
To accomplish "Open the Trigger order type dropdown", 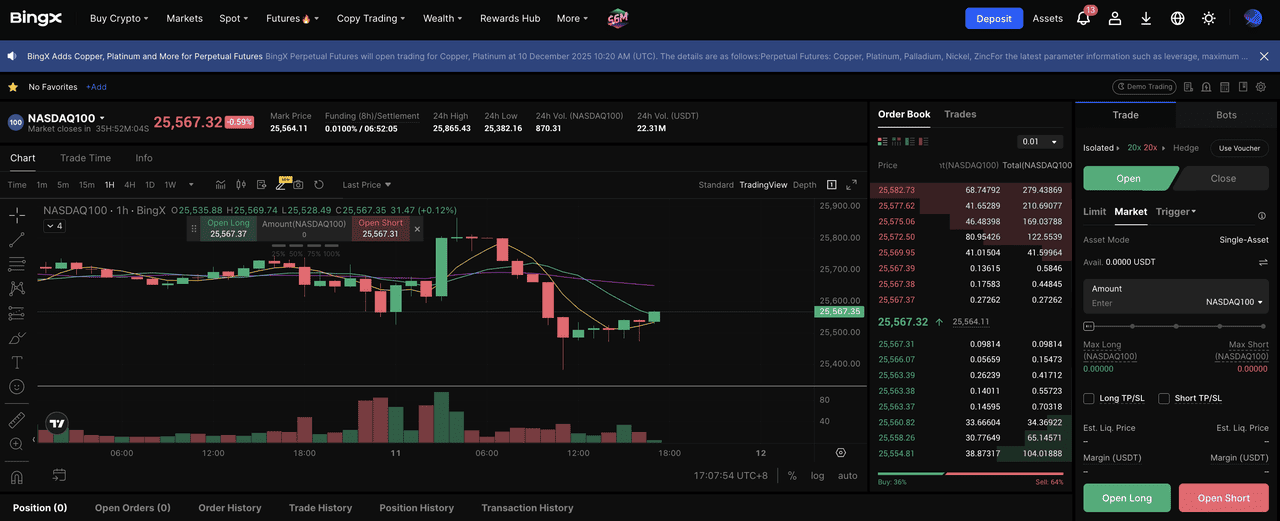I will coord(1176,212).
